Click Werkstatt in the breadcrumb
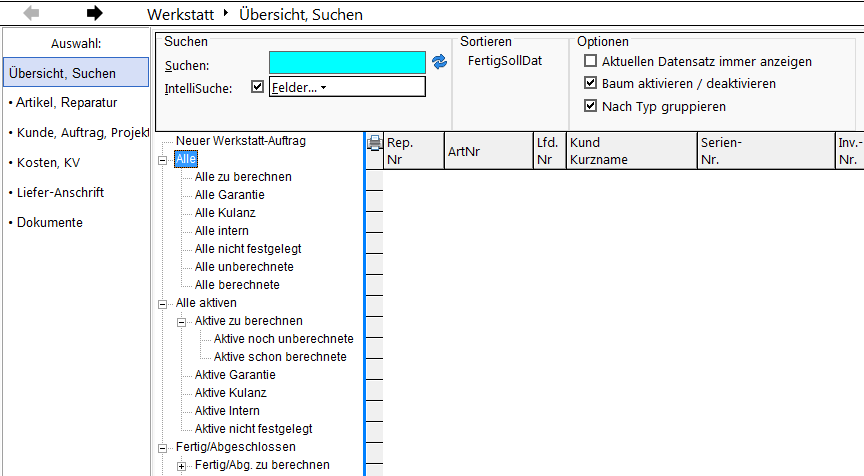 click(180, 14)
